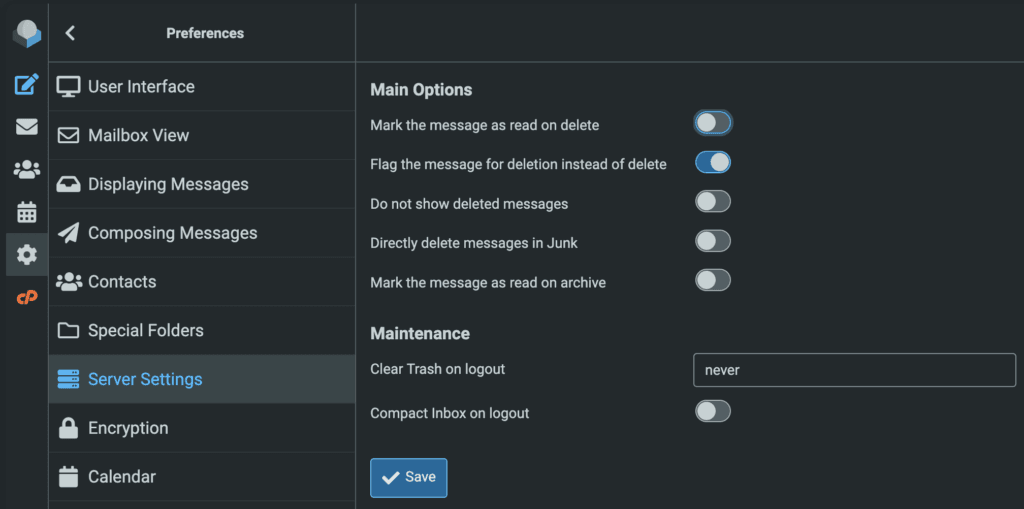Open the Clear Trash on logout dropdown
Viewport: 1024px width, 509px height.
[x=854, y=370]
